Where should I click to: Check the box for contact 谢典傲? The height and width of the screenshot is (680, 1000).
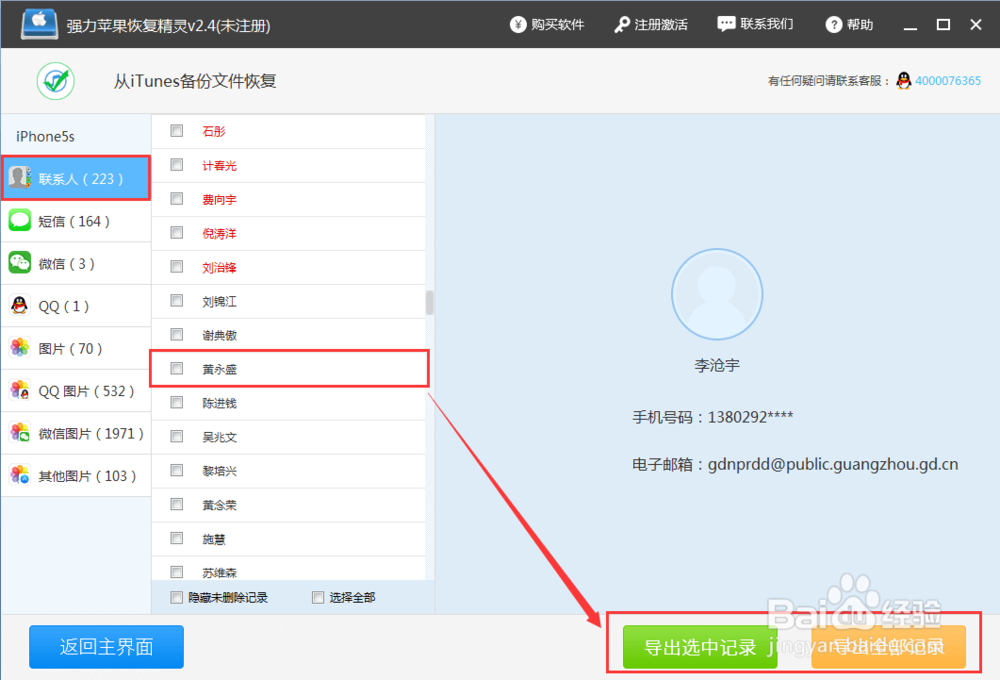click(177, 334)
